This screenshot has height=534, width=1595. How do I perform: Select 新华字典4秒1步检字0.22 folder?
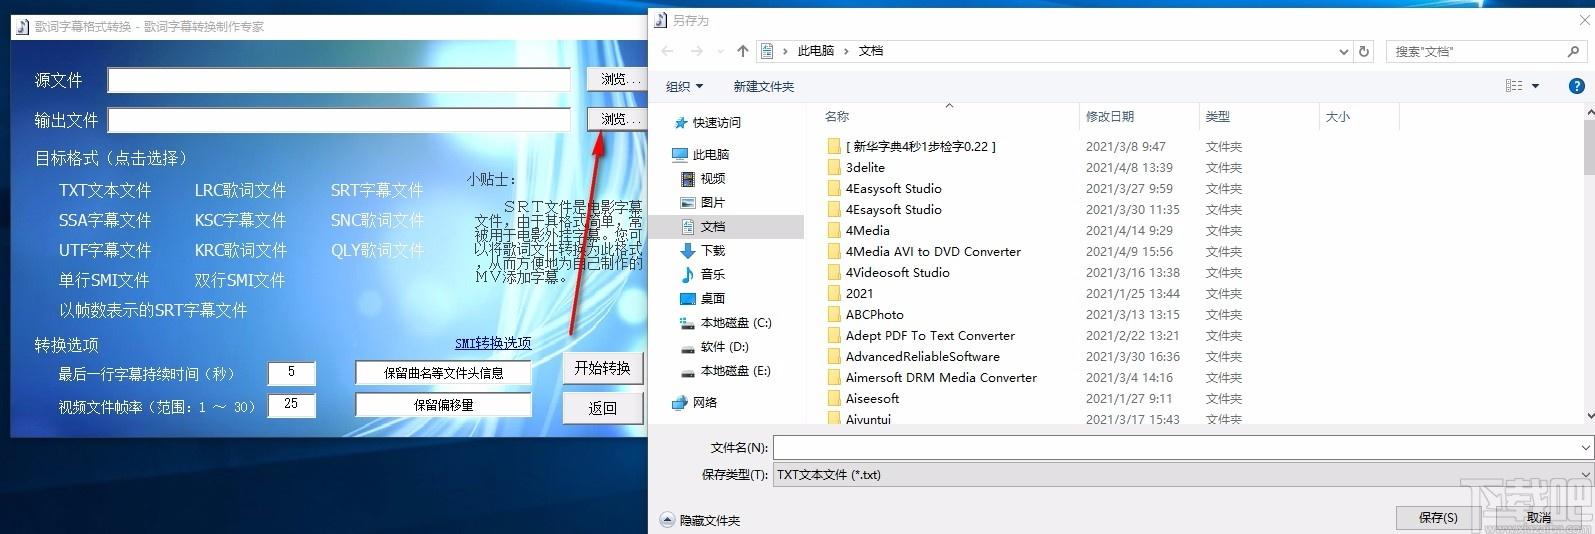pos(920,147)
